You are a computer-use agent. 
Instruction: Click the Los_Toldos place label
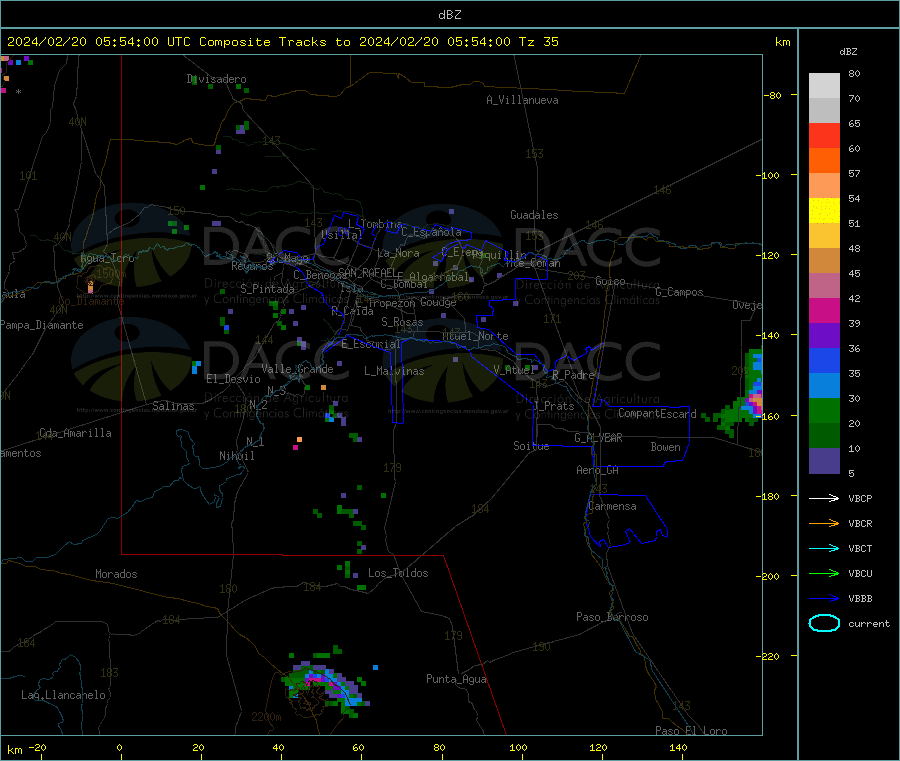coord(398,573)
